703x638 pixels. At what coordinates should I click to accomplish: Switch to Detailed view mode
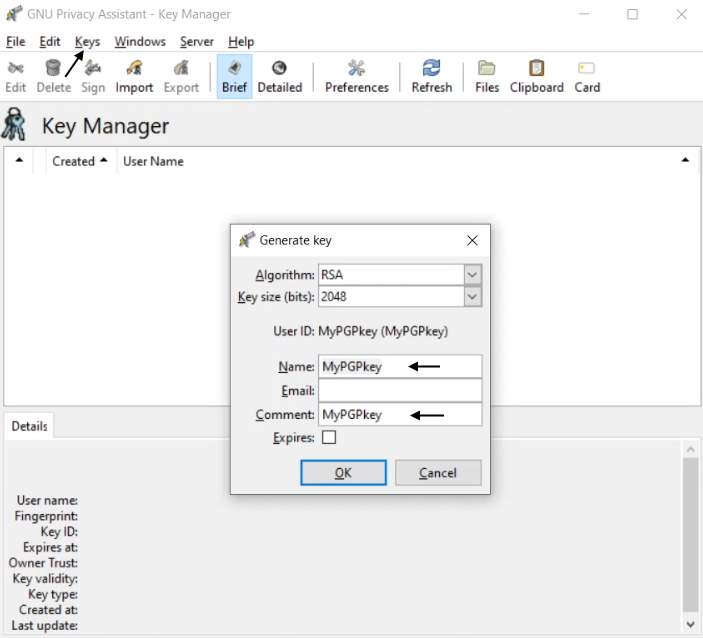(279, 76)
